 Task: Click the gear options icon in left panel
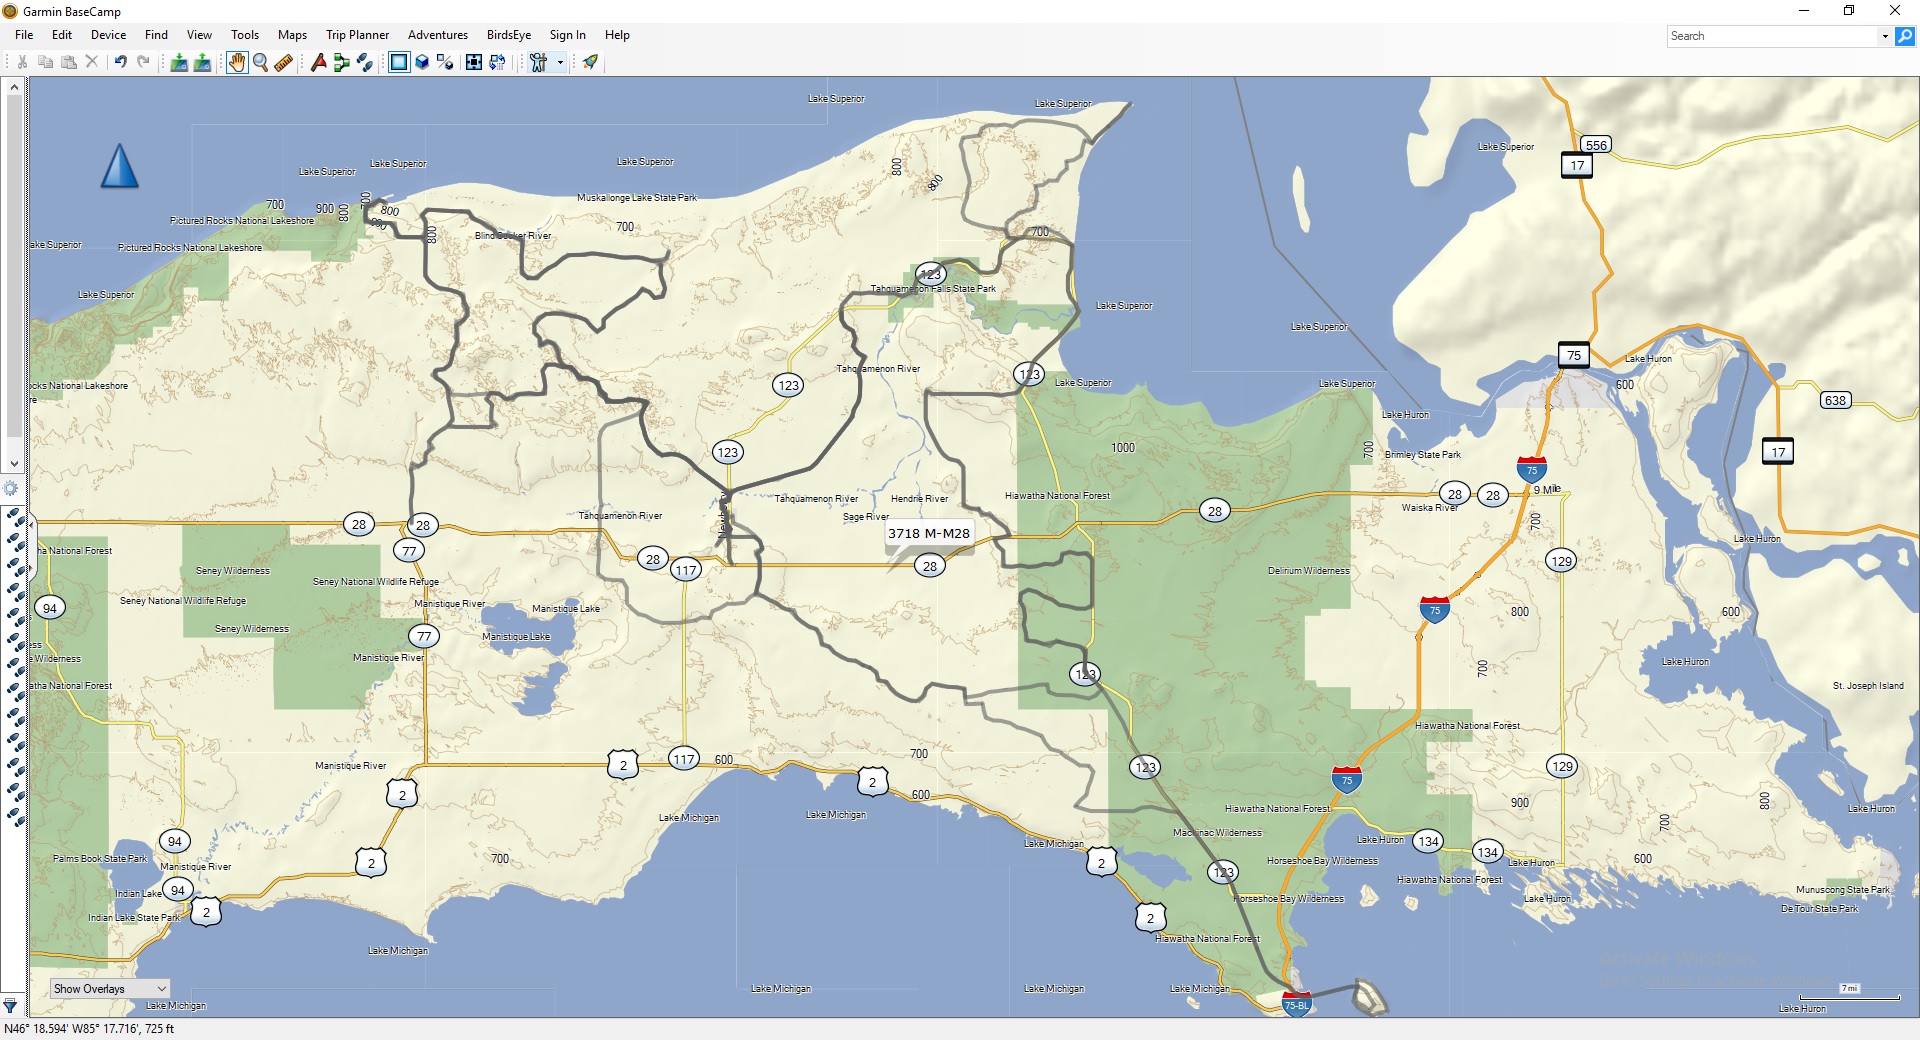tap(10, 488)
